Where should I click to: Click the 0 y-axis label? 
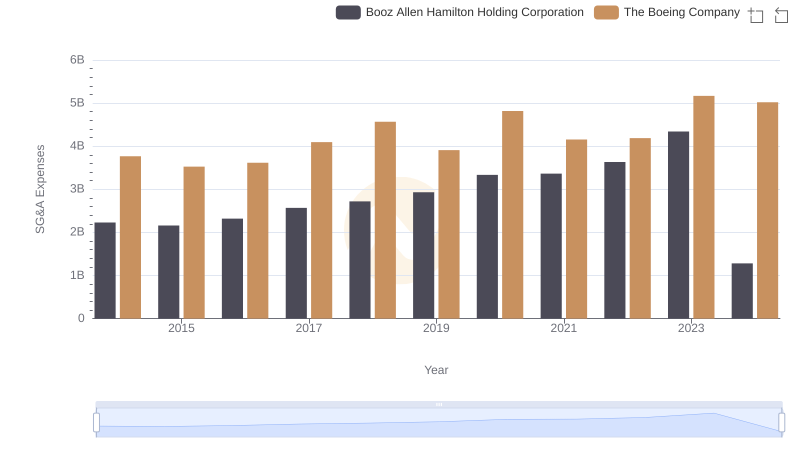pyautogui.click(x=81, y=318)
